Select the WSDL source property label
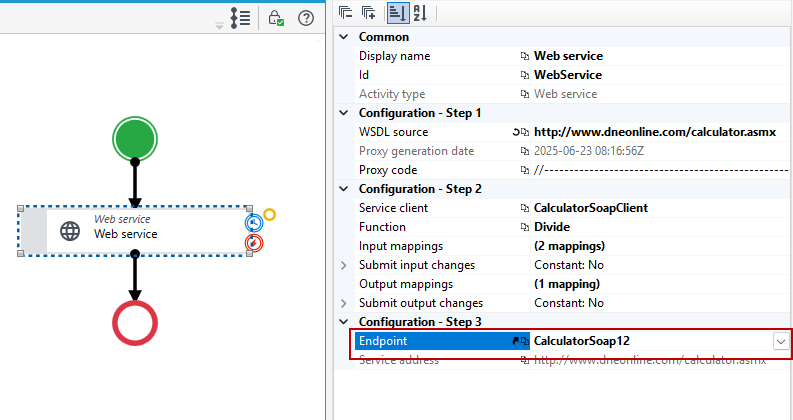The width and height of the screenshot is (793, 420). (x=393, y=132)
